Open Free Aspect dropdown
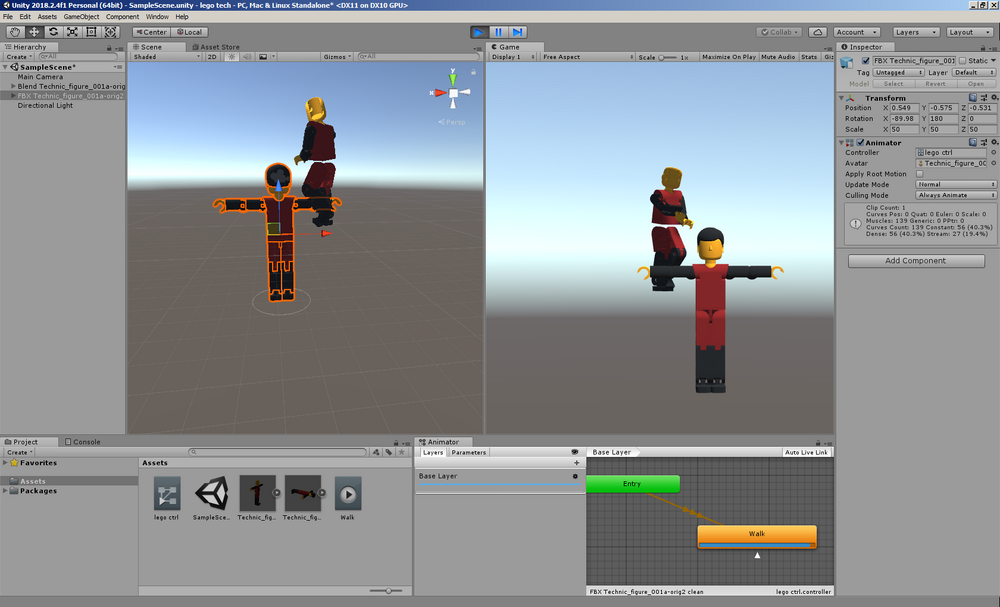Screen dimensions: 1000x607 [587, 57]
